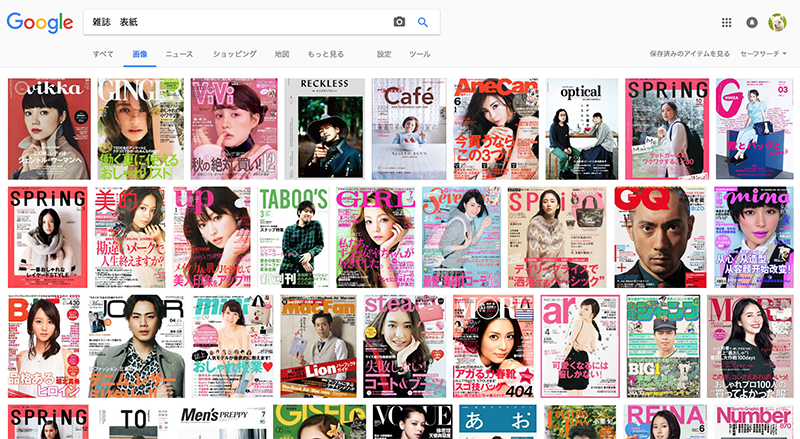
Task: Open the GINZA cover with blue box
Action: tap(755, 129)
